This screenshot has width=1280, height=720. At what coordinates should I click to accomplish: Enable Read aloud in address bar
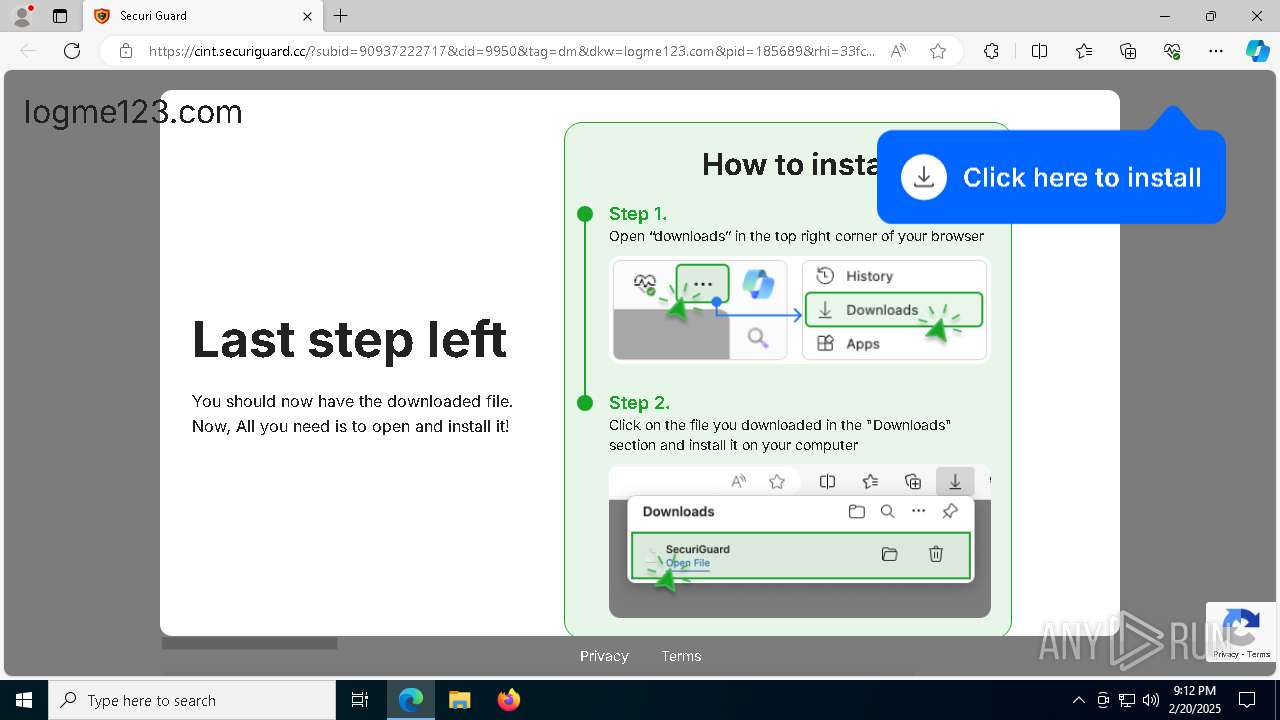tap(898, 51)
